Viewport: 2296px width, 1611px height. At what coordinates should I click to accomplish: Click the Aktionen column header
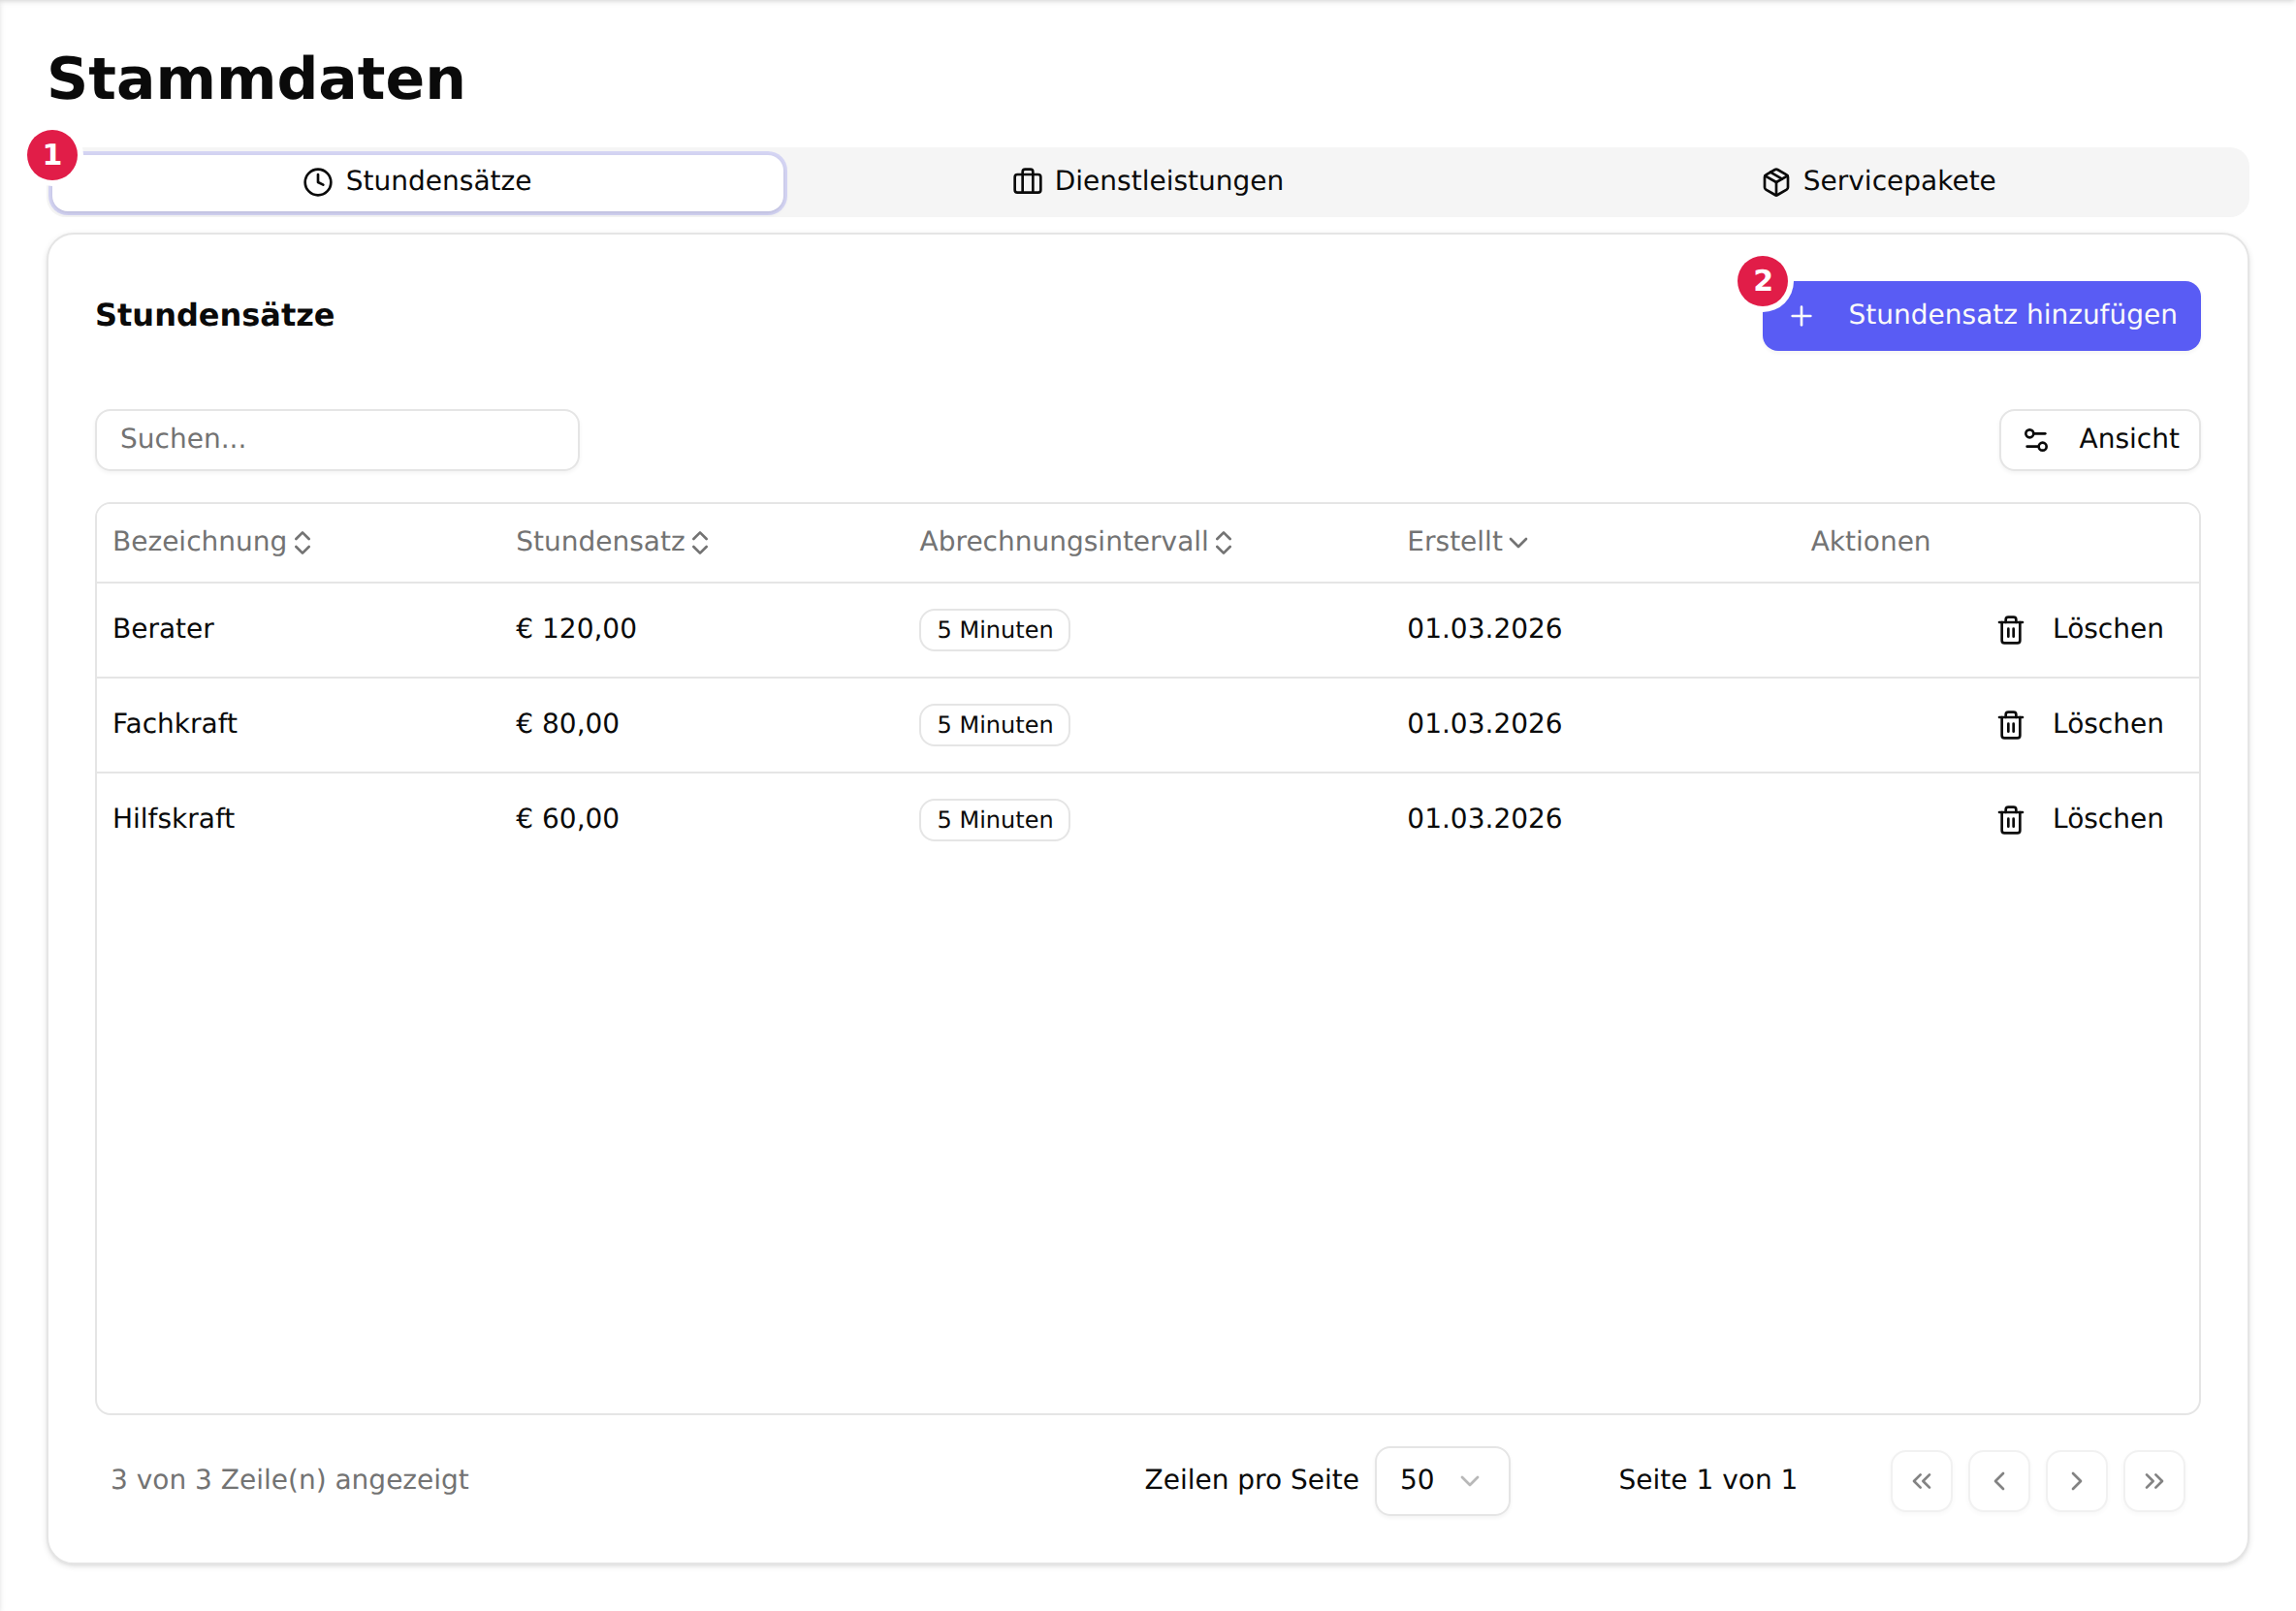coord(1871,542)
